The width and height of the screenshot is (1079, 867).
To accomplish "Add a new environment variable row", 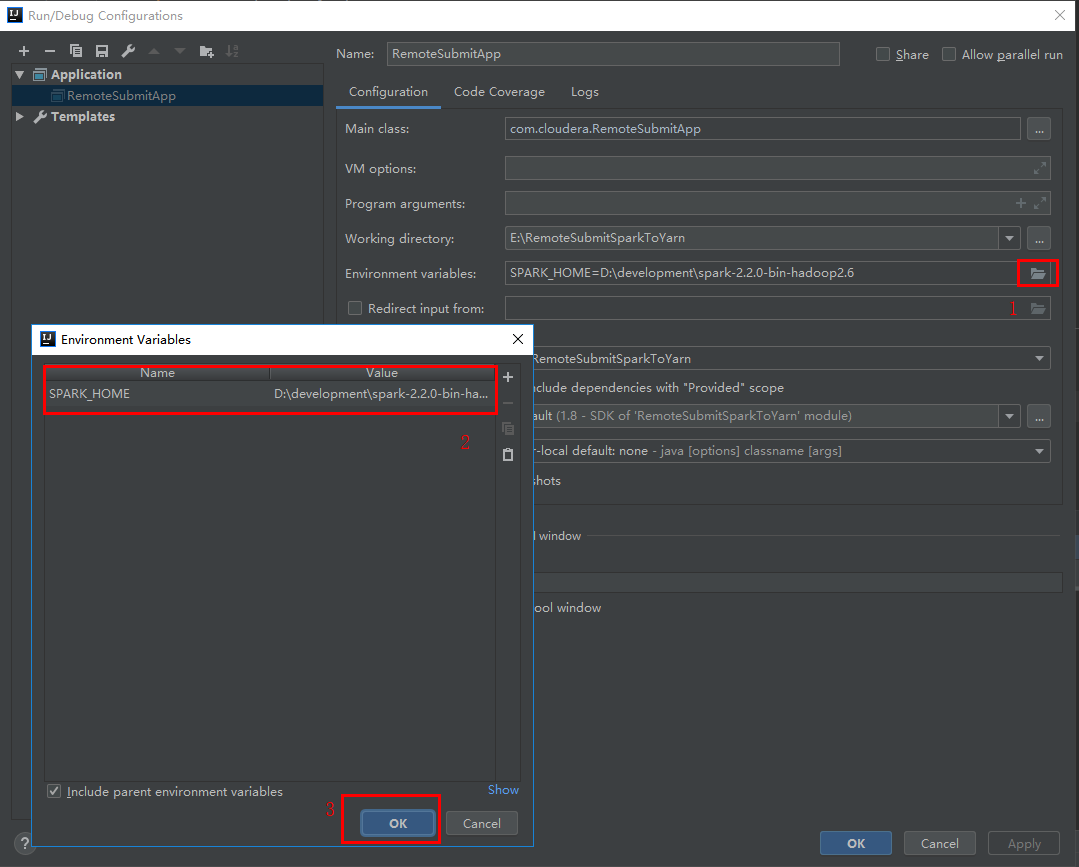I will pyautogui.click(x=507, y=377).
